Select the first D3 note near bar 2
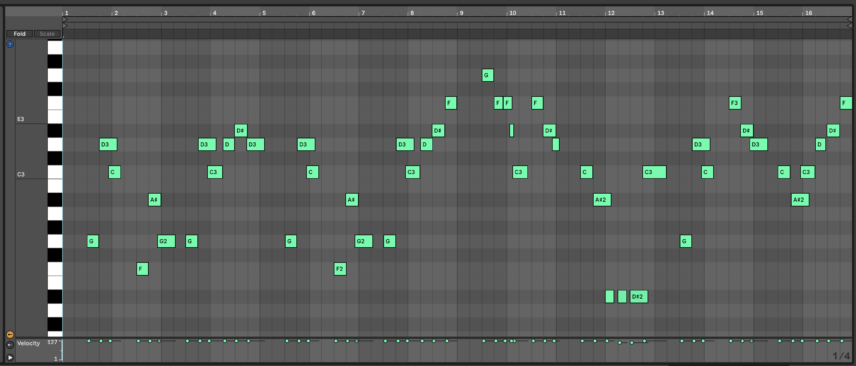This screenshot has width=856, height=366. tap(108, 144)
